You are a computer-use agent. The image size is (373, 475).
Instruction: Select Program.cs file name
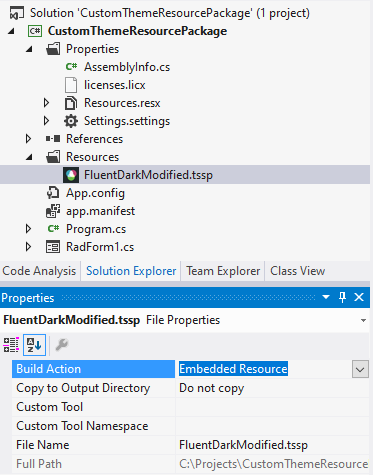click(96, 229)
